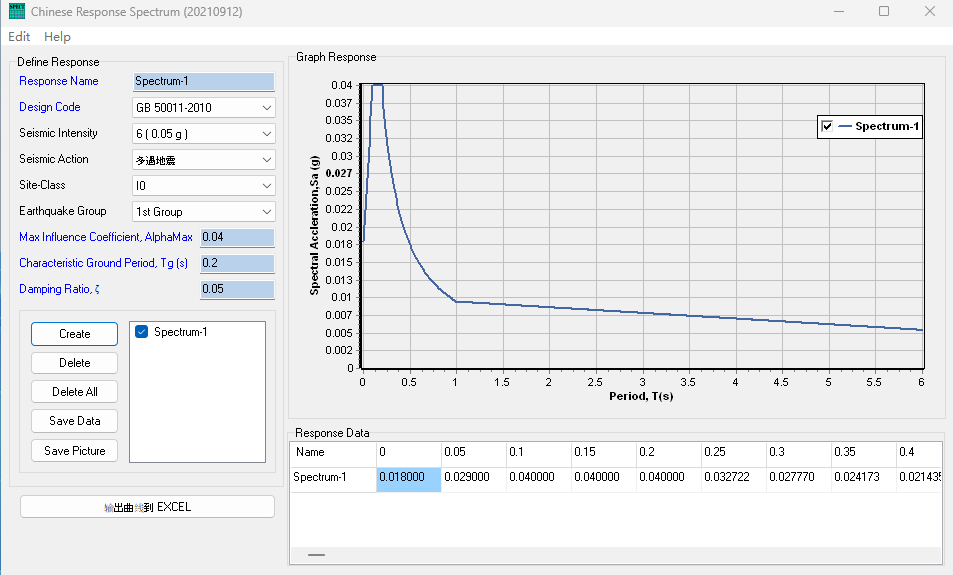Click the Damping Ratio input field
The width and height of the screenshot is (953, 575).
click(237, 289)
